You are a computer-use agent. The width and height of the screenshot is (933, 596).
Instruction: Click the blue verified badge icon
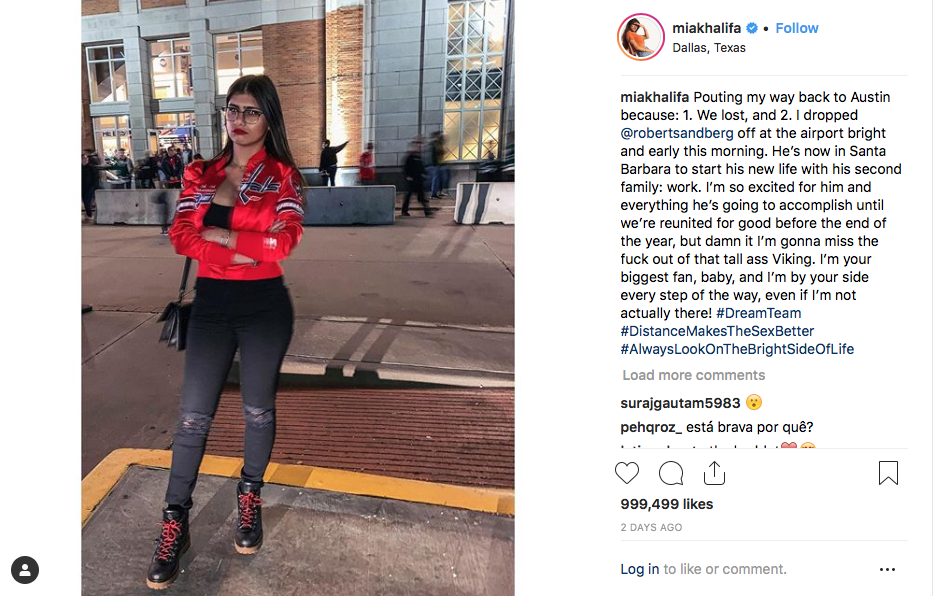(752, 28)
